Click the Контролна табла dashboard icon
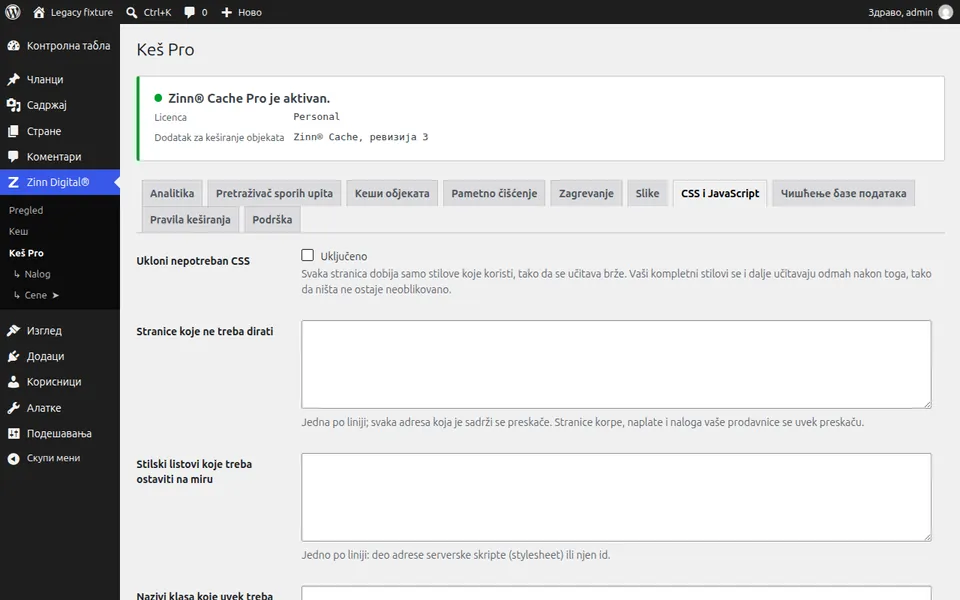 click(x=13, y=46)
